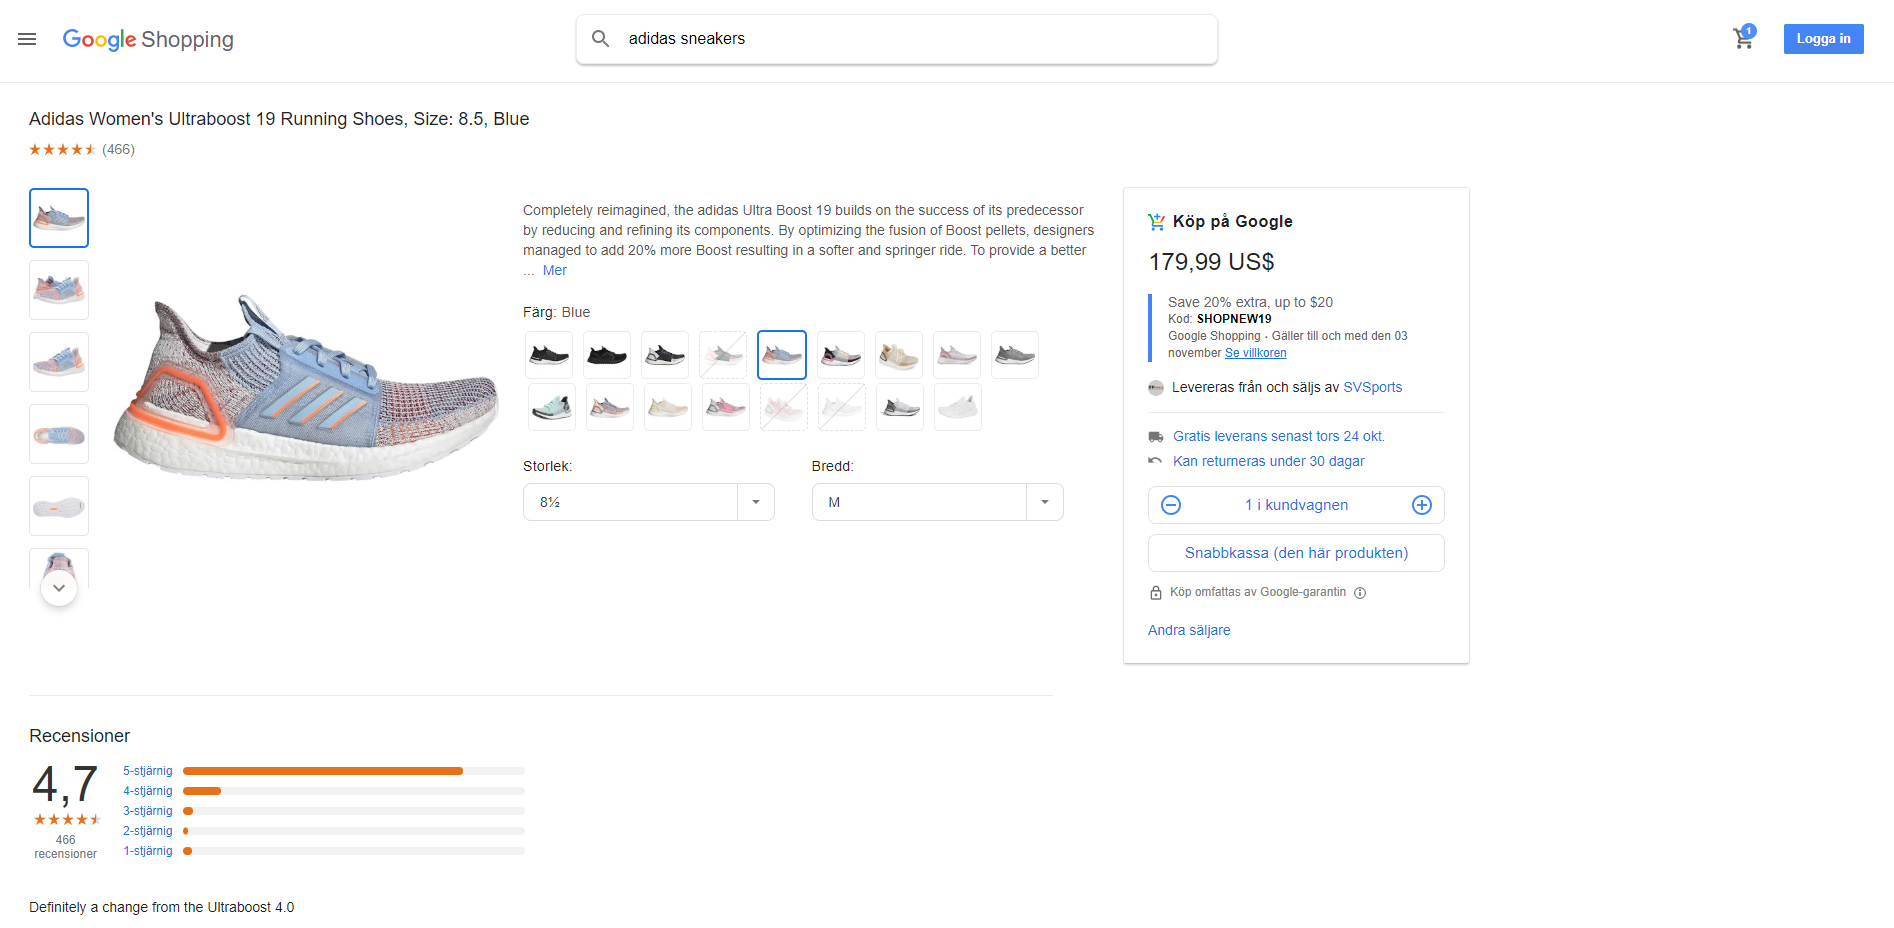Focus the search field containing adidas sneakers
This screenshot has height=928, width=1894.
pyautogui.click(x=897, y=39)
